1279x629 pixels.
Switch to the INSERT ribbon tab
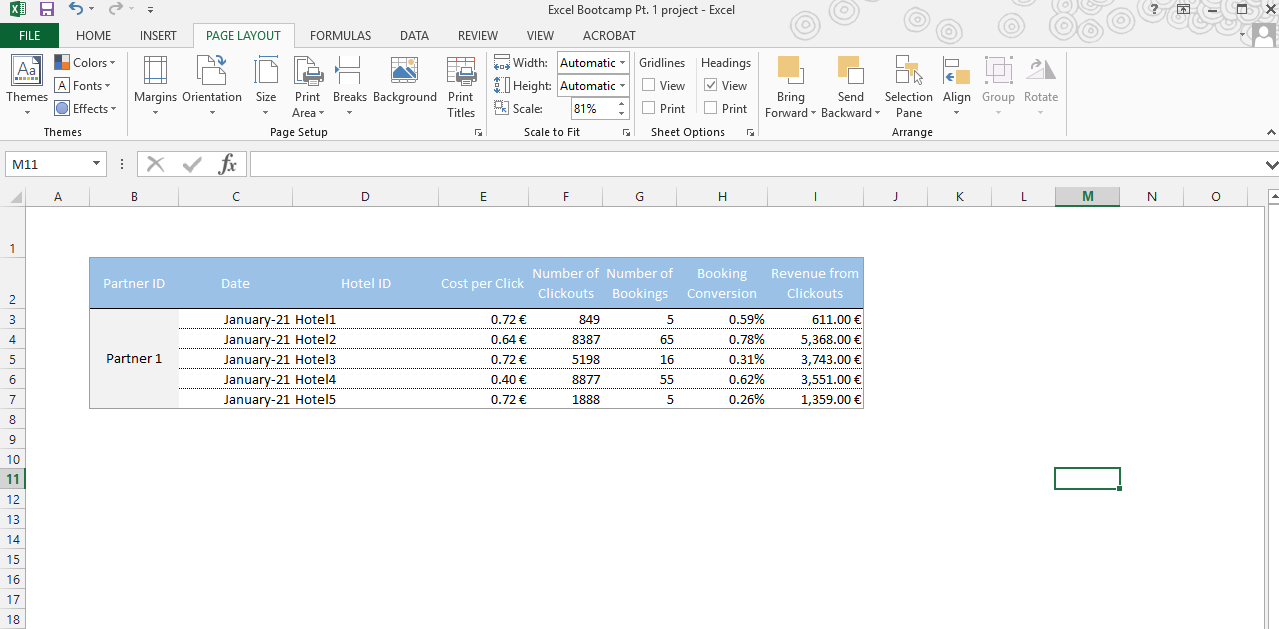pos(158,35)
